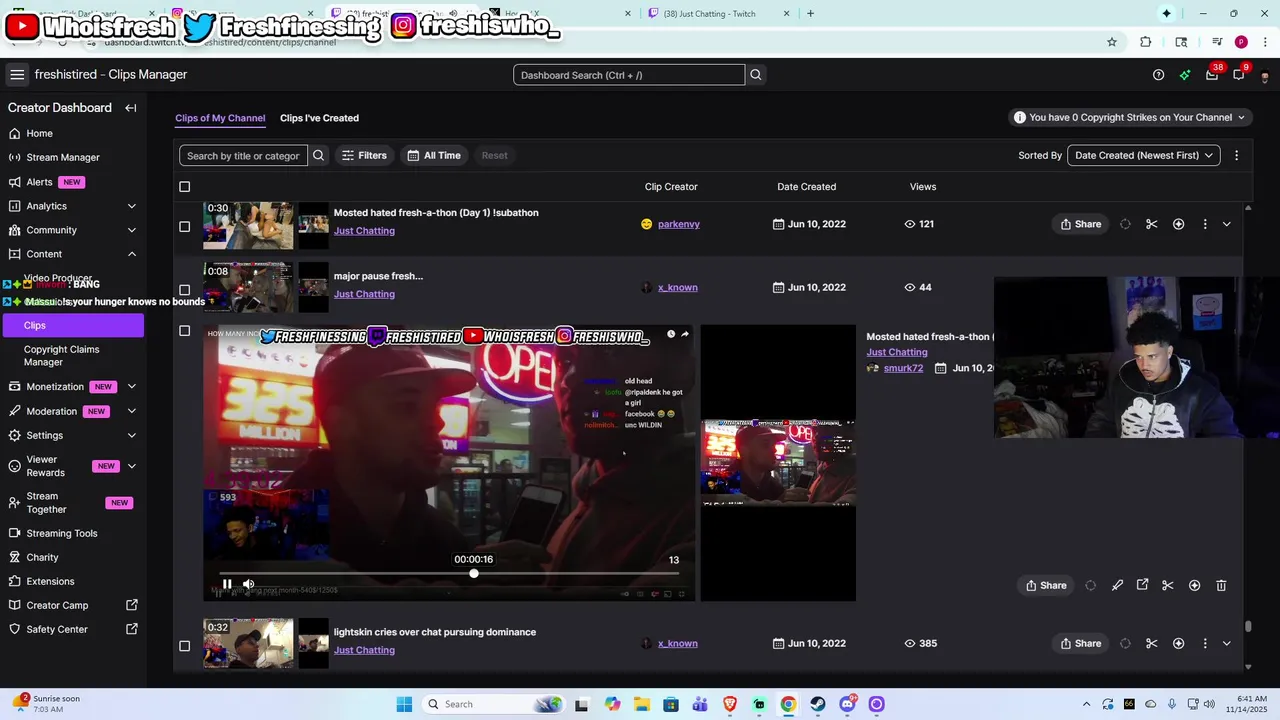
Task: Open the Sorted By Date Created dropdown
Action: 1144,155
